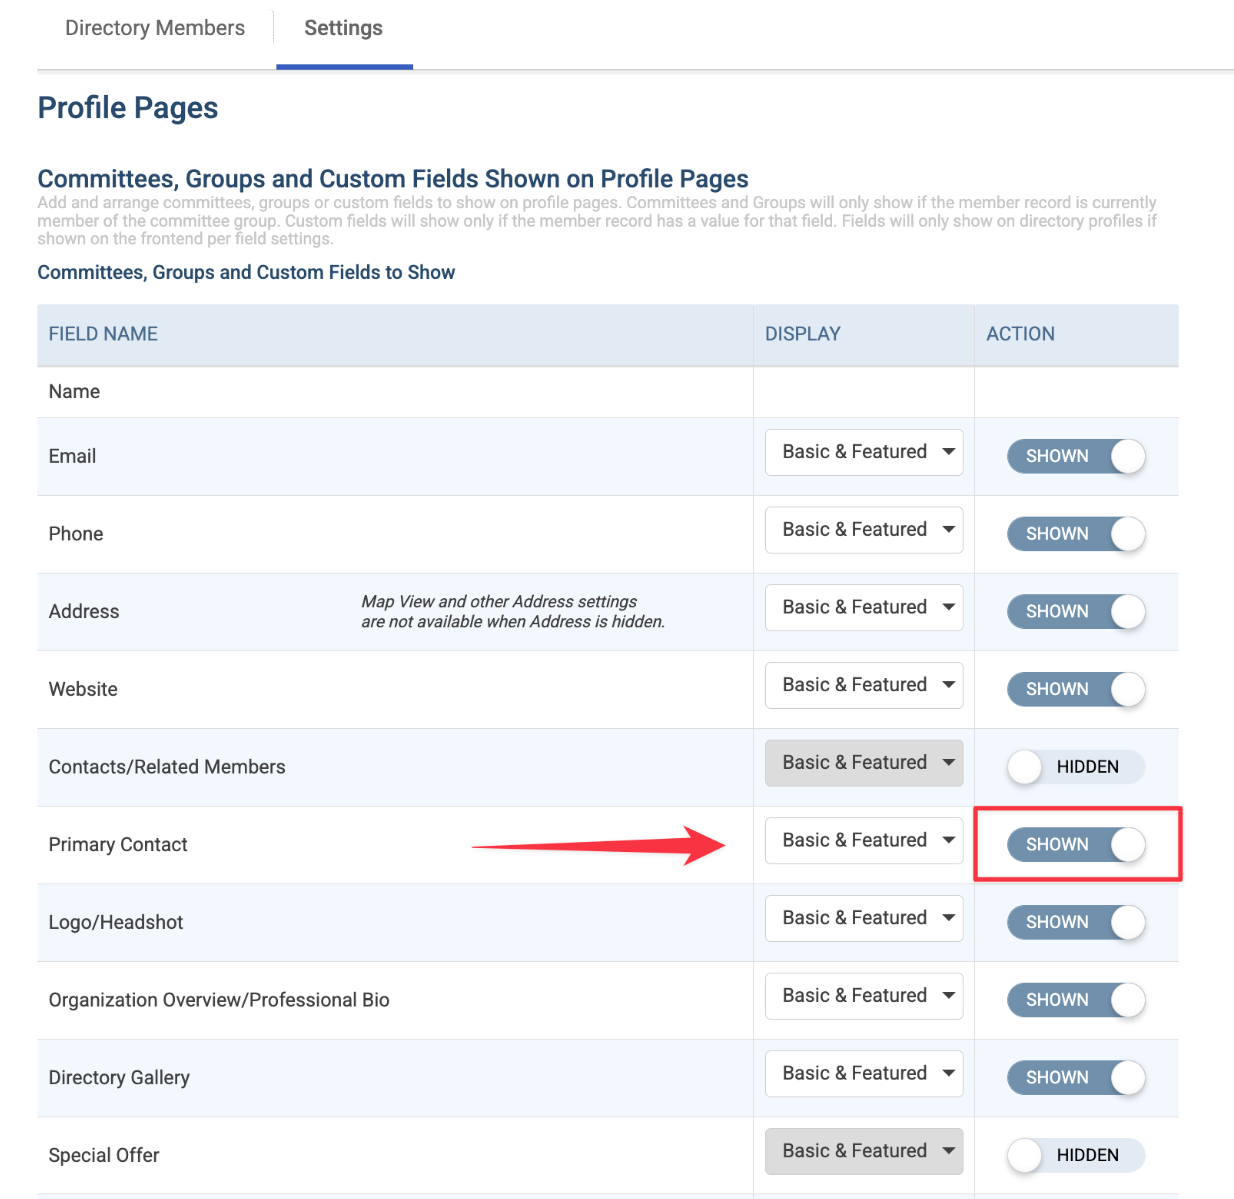Viewport: 1234px width, 1199px height.
Task: Hide the Address field with its toggle
Action: (1076, 611)
